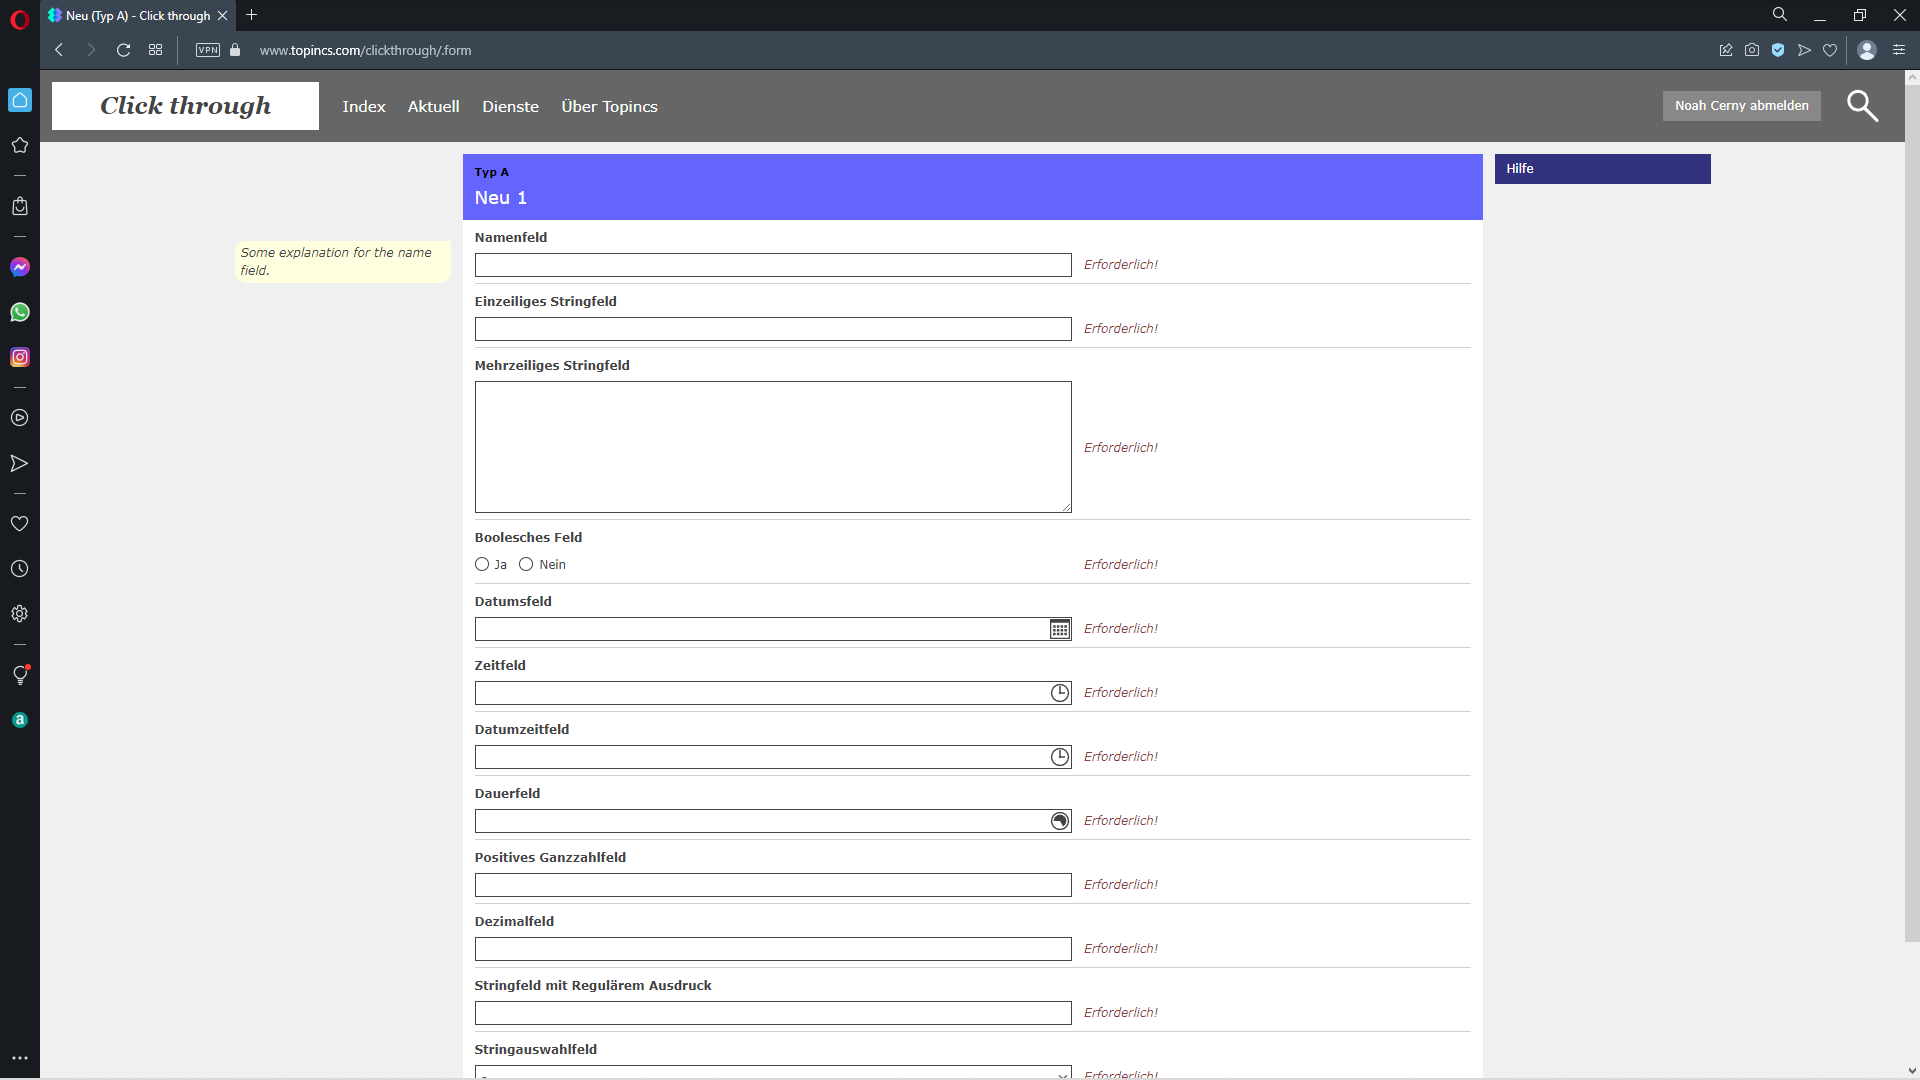Take a snapshot with camera icon
Screen dimensions: 1920x1080
1752,50
